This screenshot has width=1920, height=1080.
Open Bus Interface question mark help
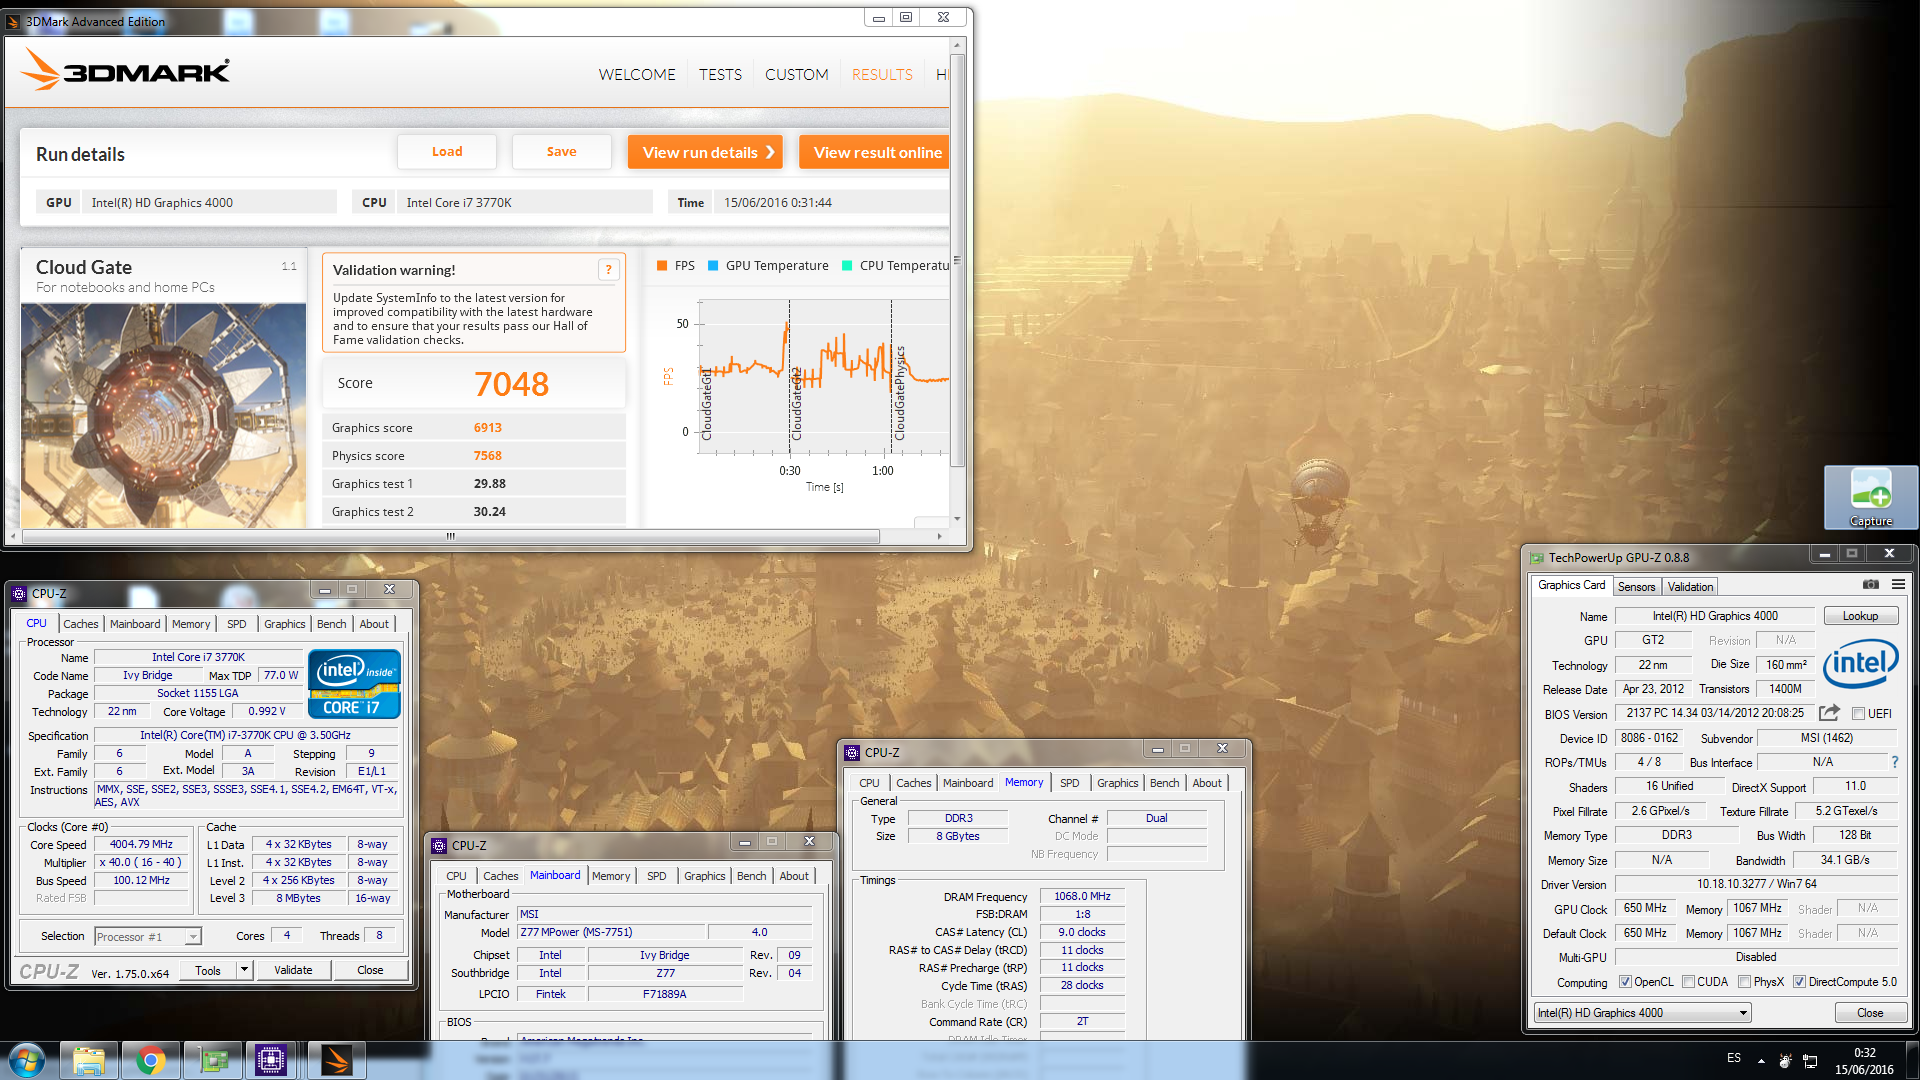point(1895,762)
